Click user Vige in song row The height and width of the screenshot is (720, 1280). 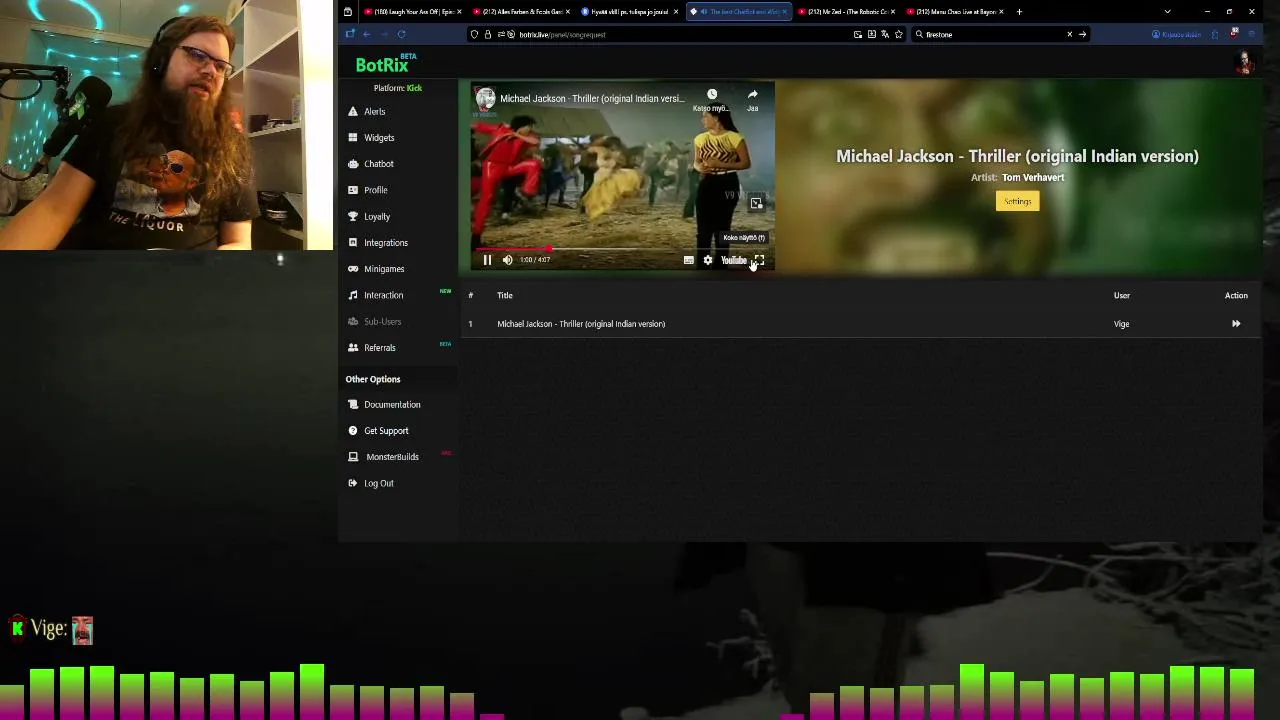tap(1121, 324)
